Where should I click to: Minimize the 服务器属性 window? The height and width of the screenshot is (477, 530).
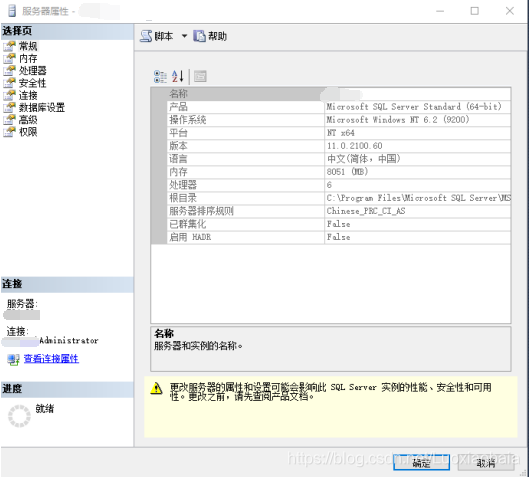tap(440, 11)
